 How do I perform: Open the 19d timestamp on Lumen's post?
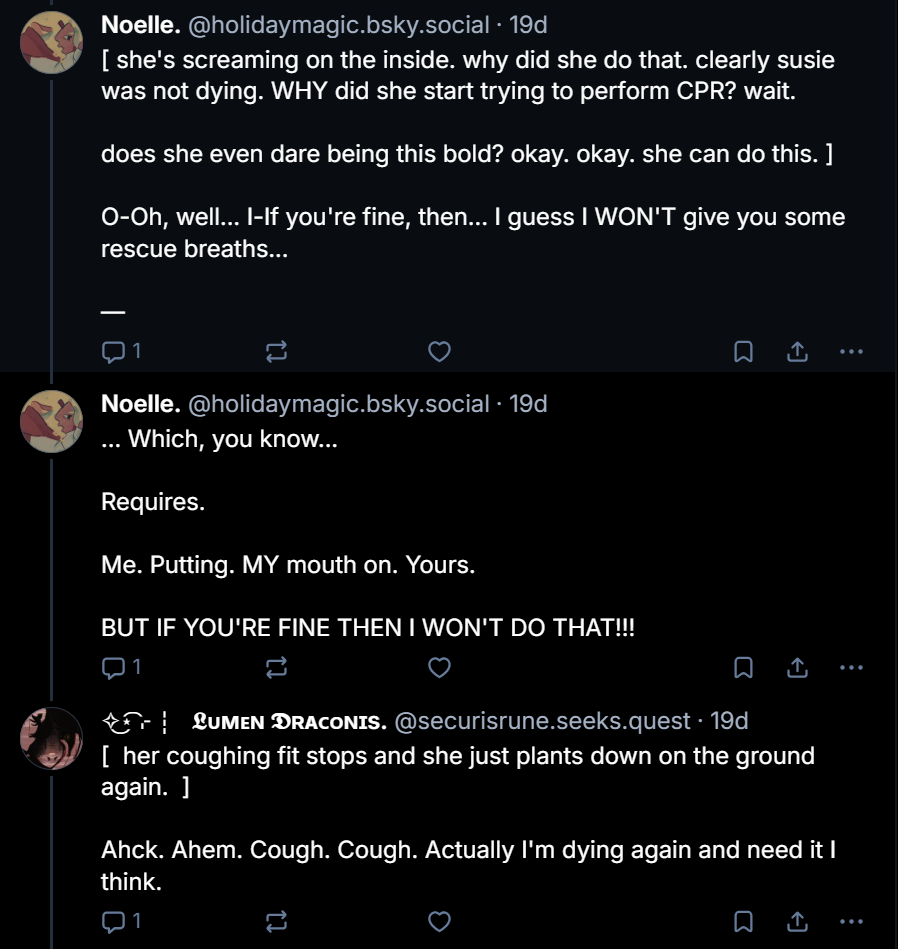729,721
